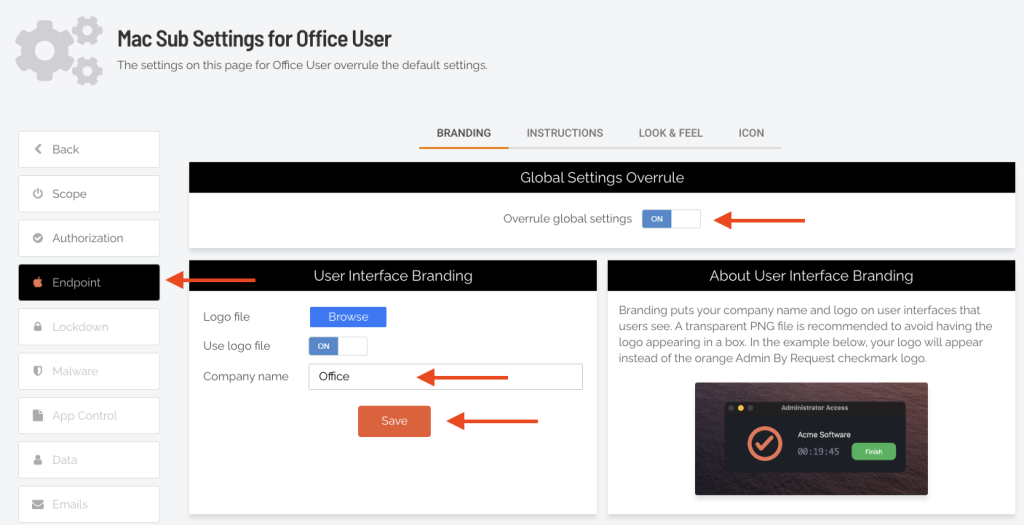Click the Data person icon
The image size is (1024, 525).
[x=38, y=460]
